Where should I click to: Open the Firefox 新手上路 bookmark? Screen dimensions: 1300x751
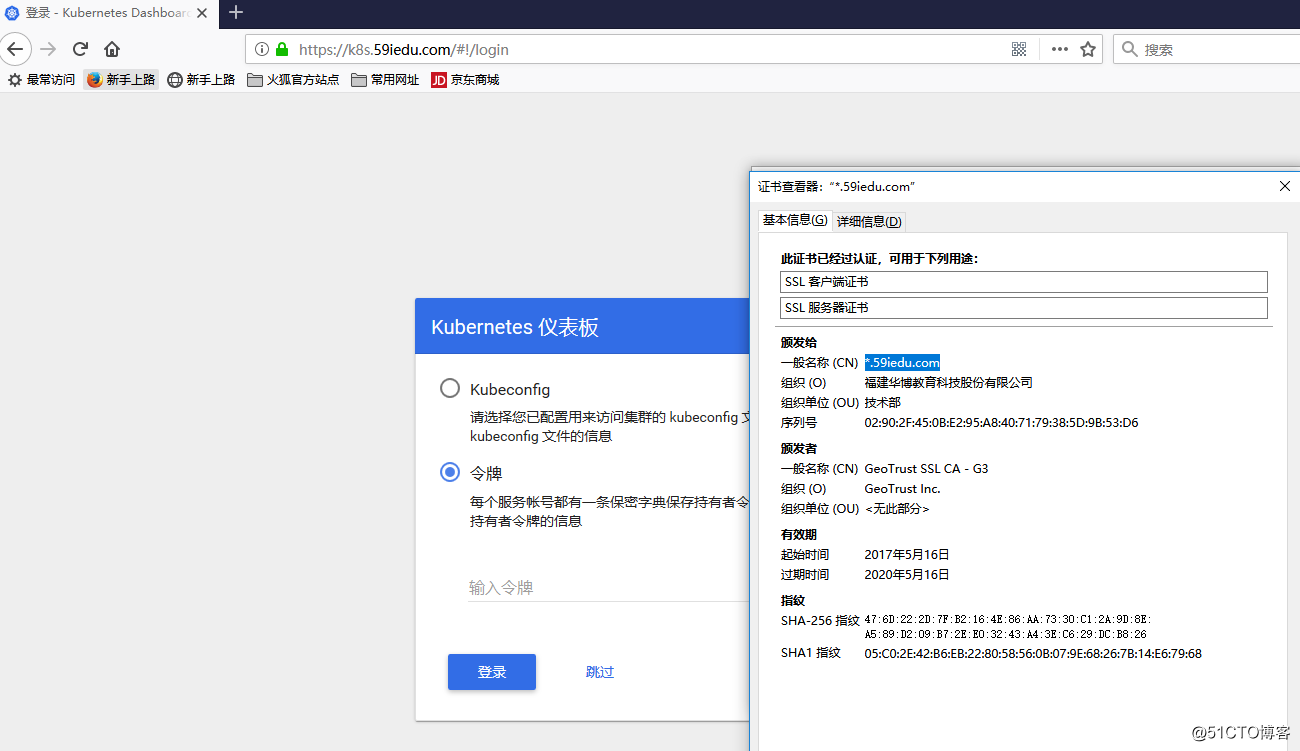pos(121,79)
